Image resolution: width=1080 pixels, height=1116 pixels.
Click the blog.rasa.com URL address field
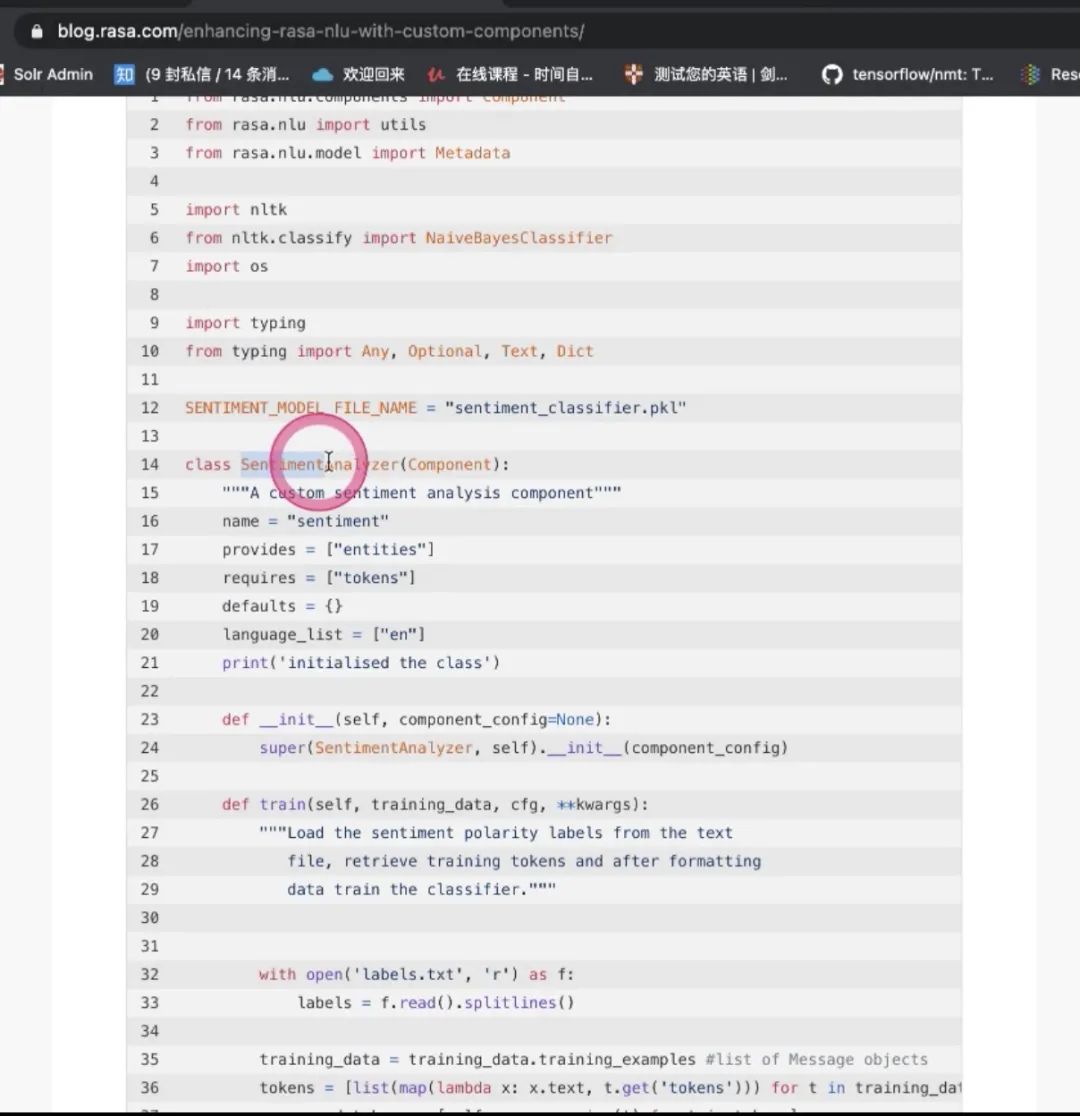[321, 31]
